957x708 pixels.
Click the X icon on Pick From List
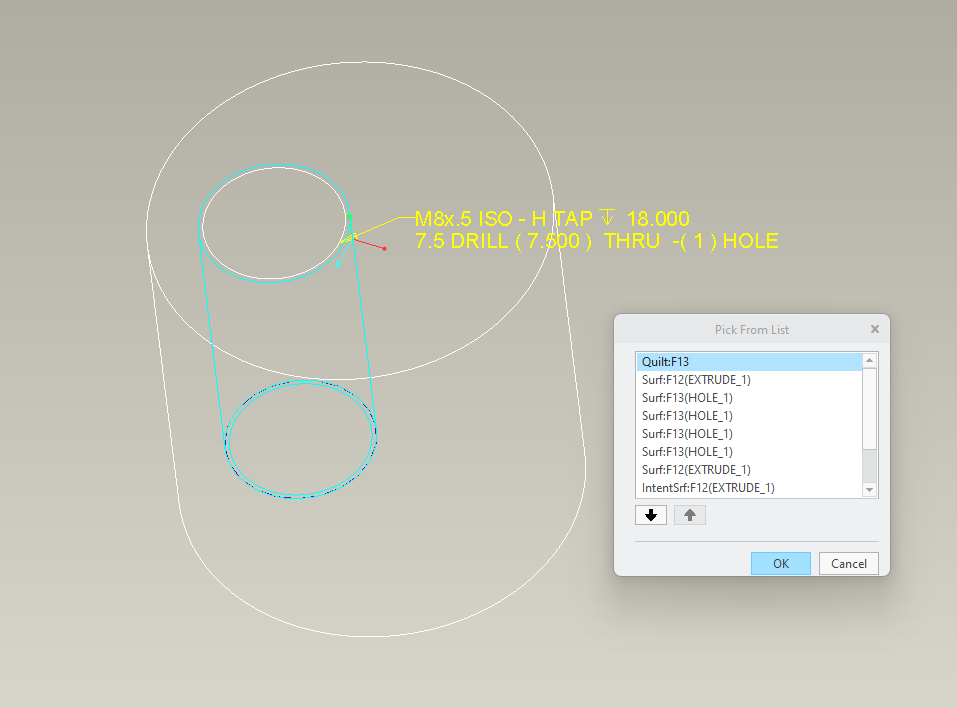click(x=874, y=328)
